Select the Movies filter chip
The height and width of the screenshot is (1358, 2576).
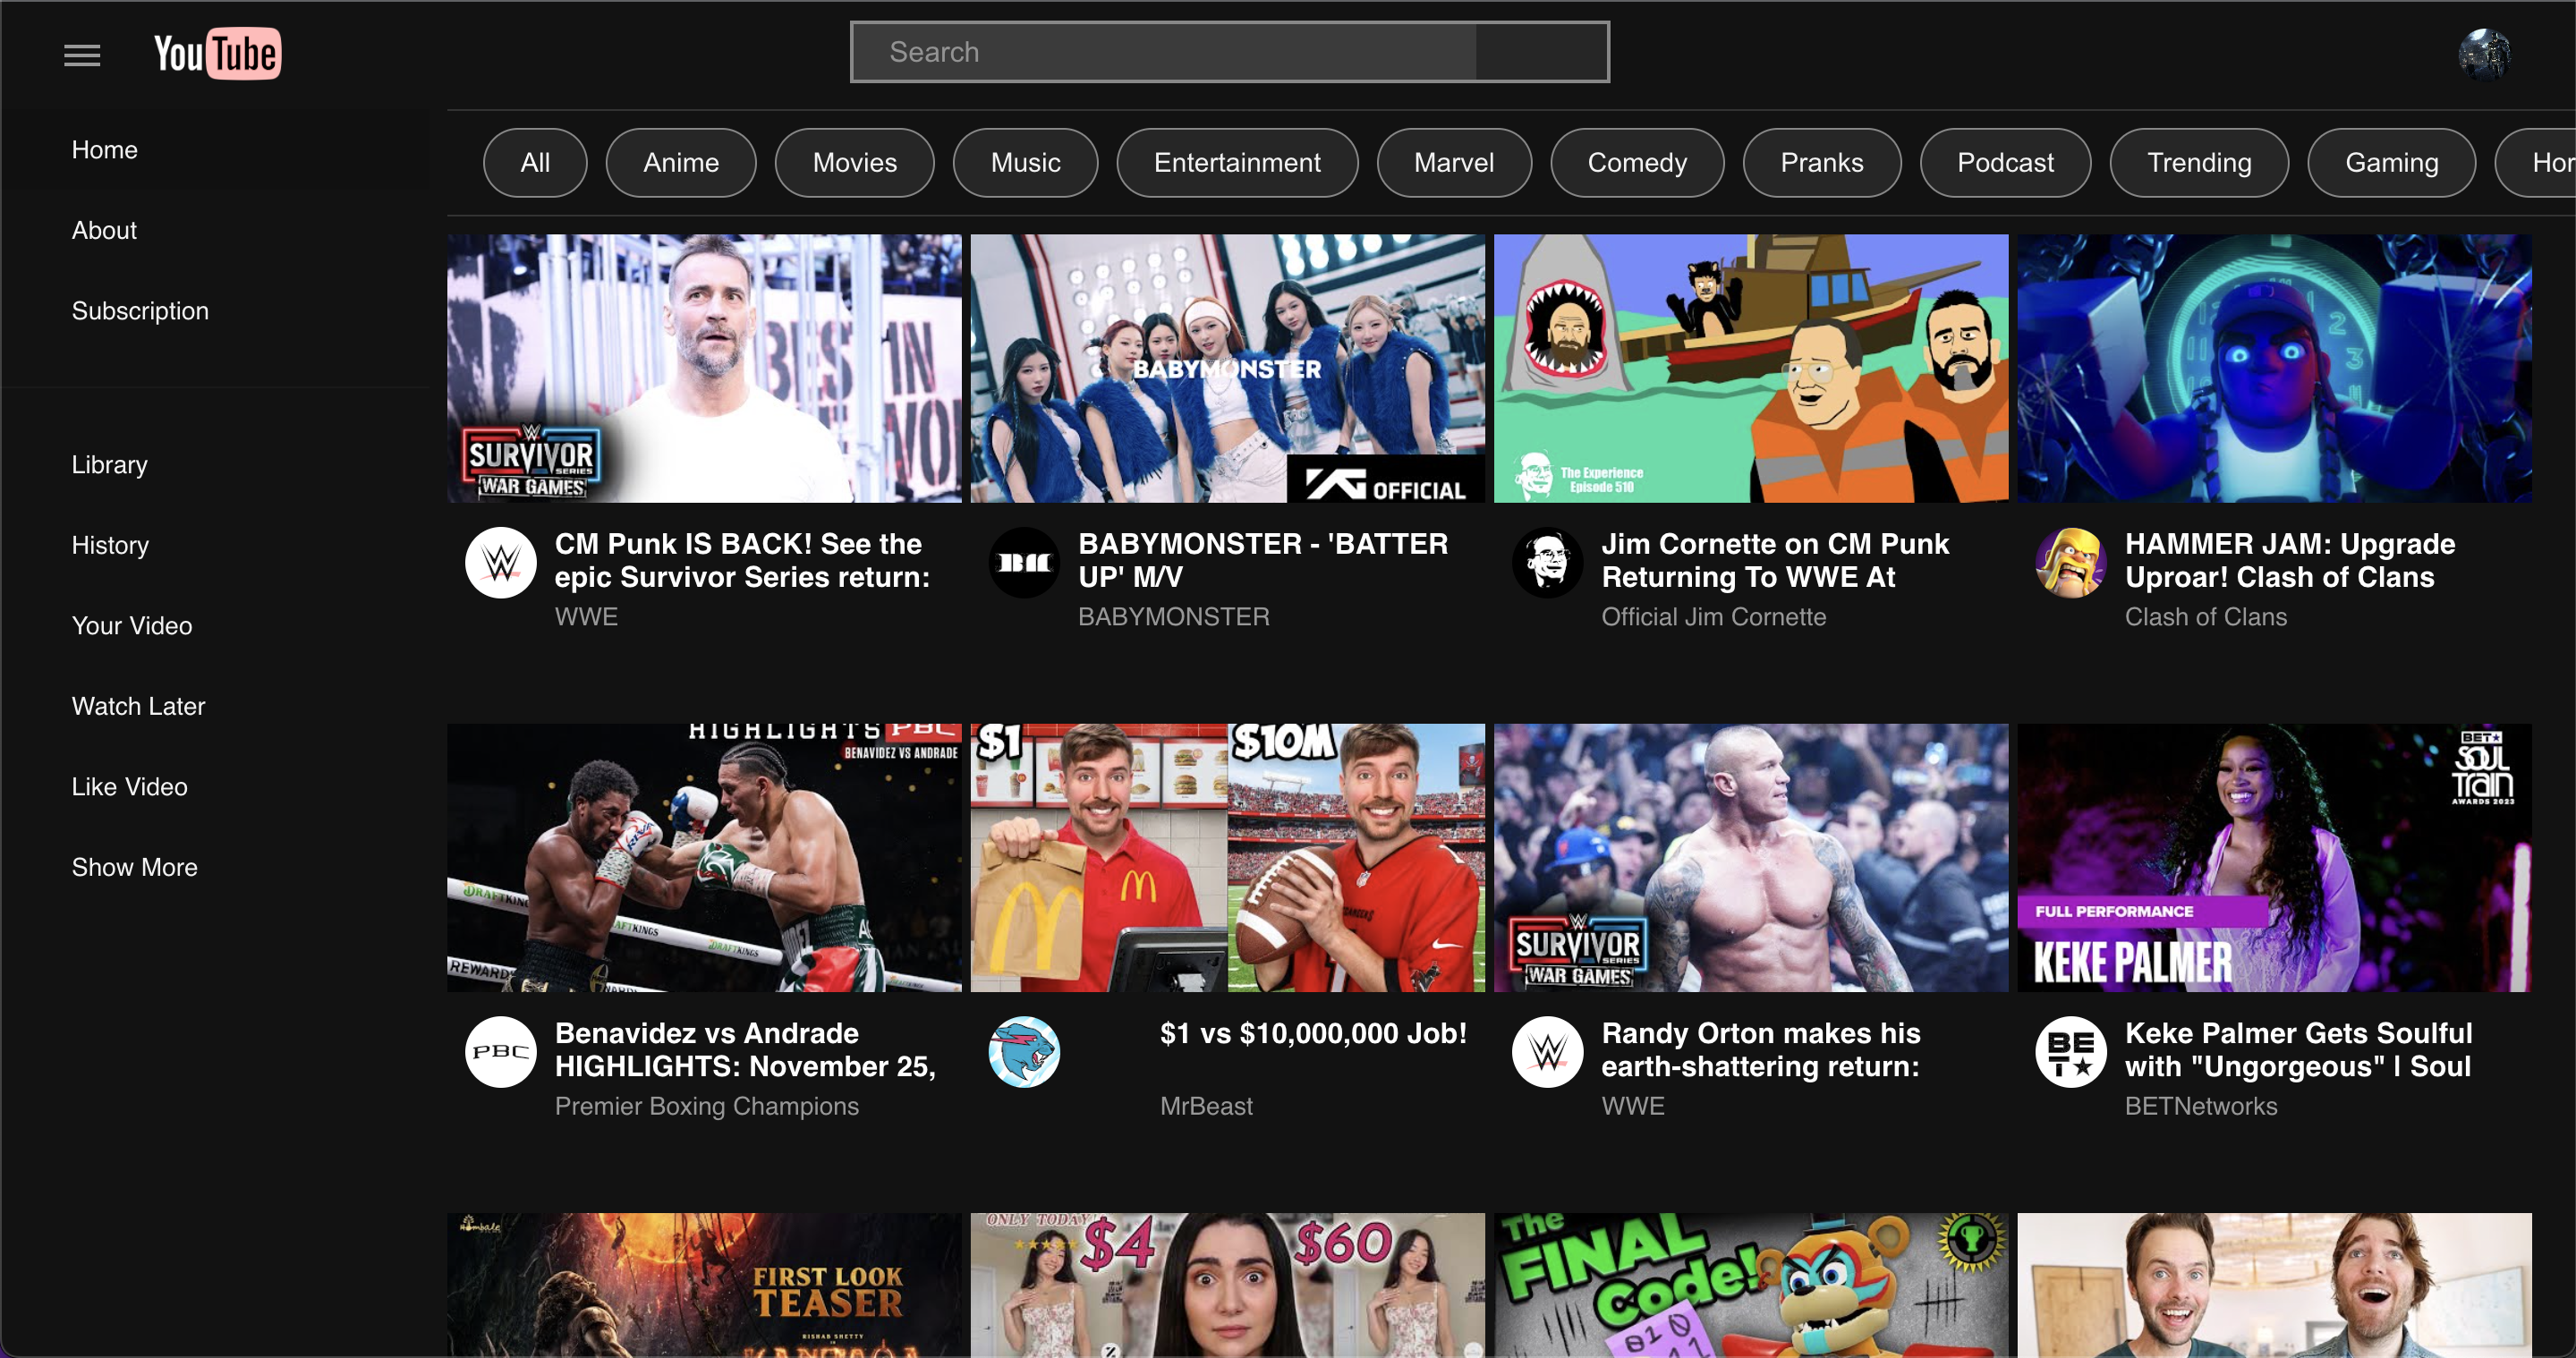pyautogui.click(x=855, y=163)
